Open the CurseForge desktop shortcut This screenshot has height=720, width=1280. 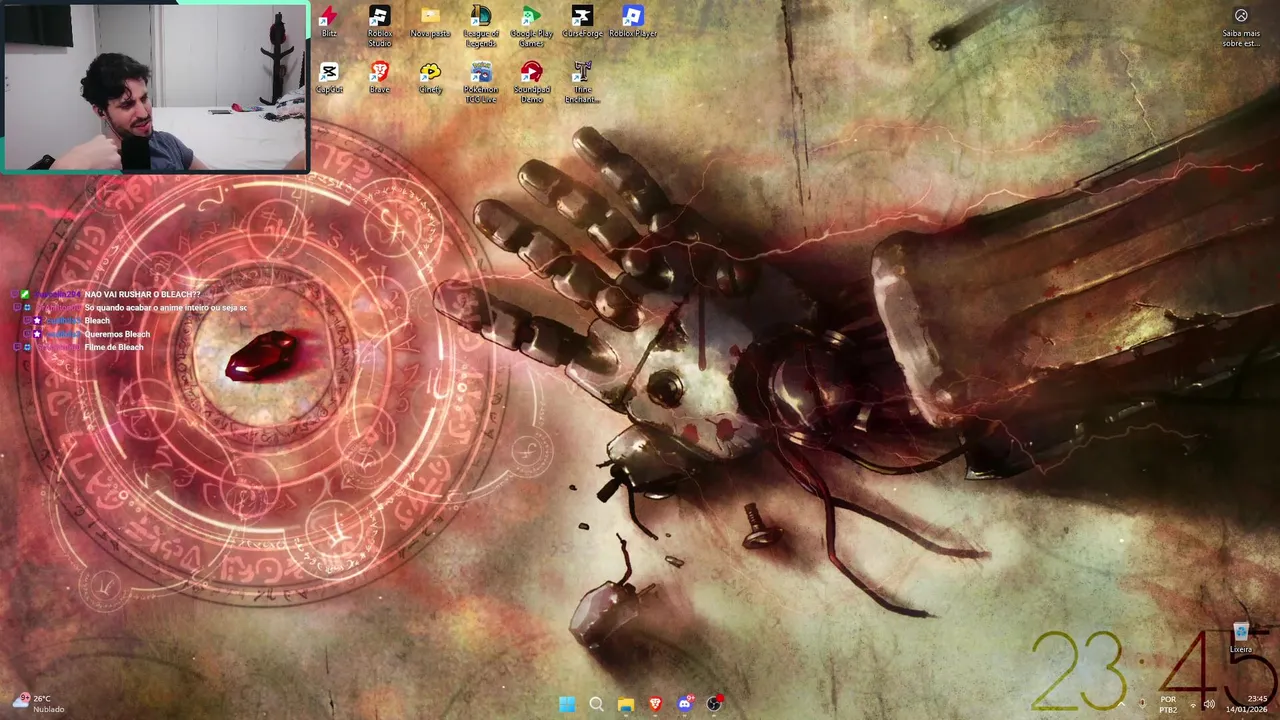582,21
